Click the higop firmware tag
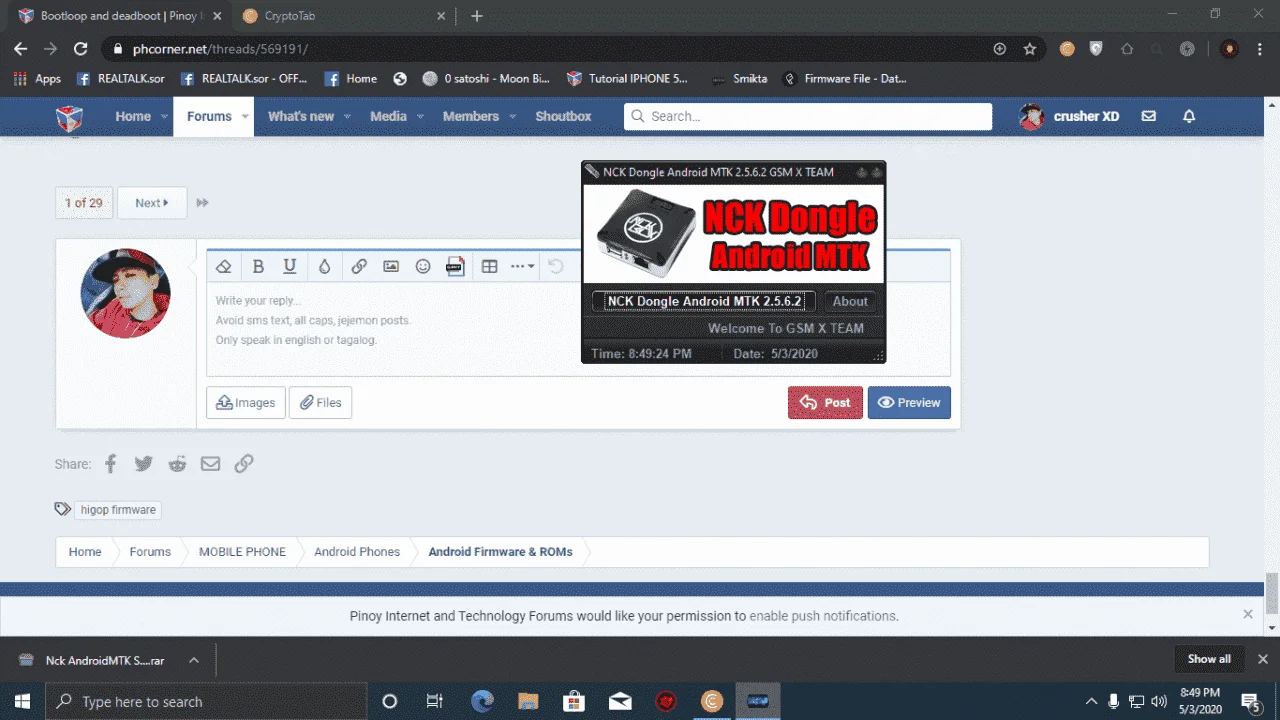Screen dimensions: 1280x720 [x=118, y=510]
